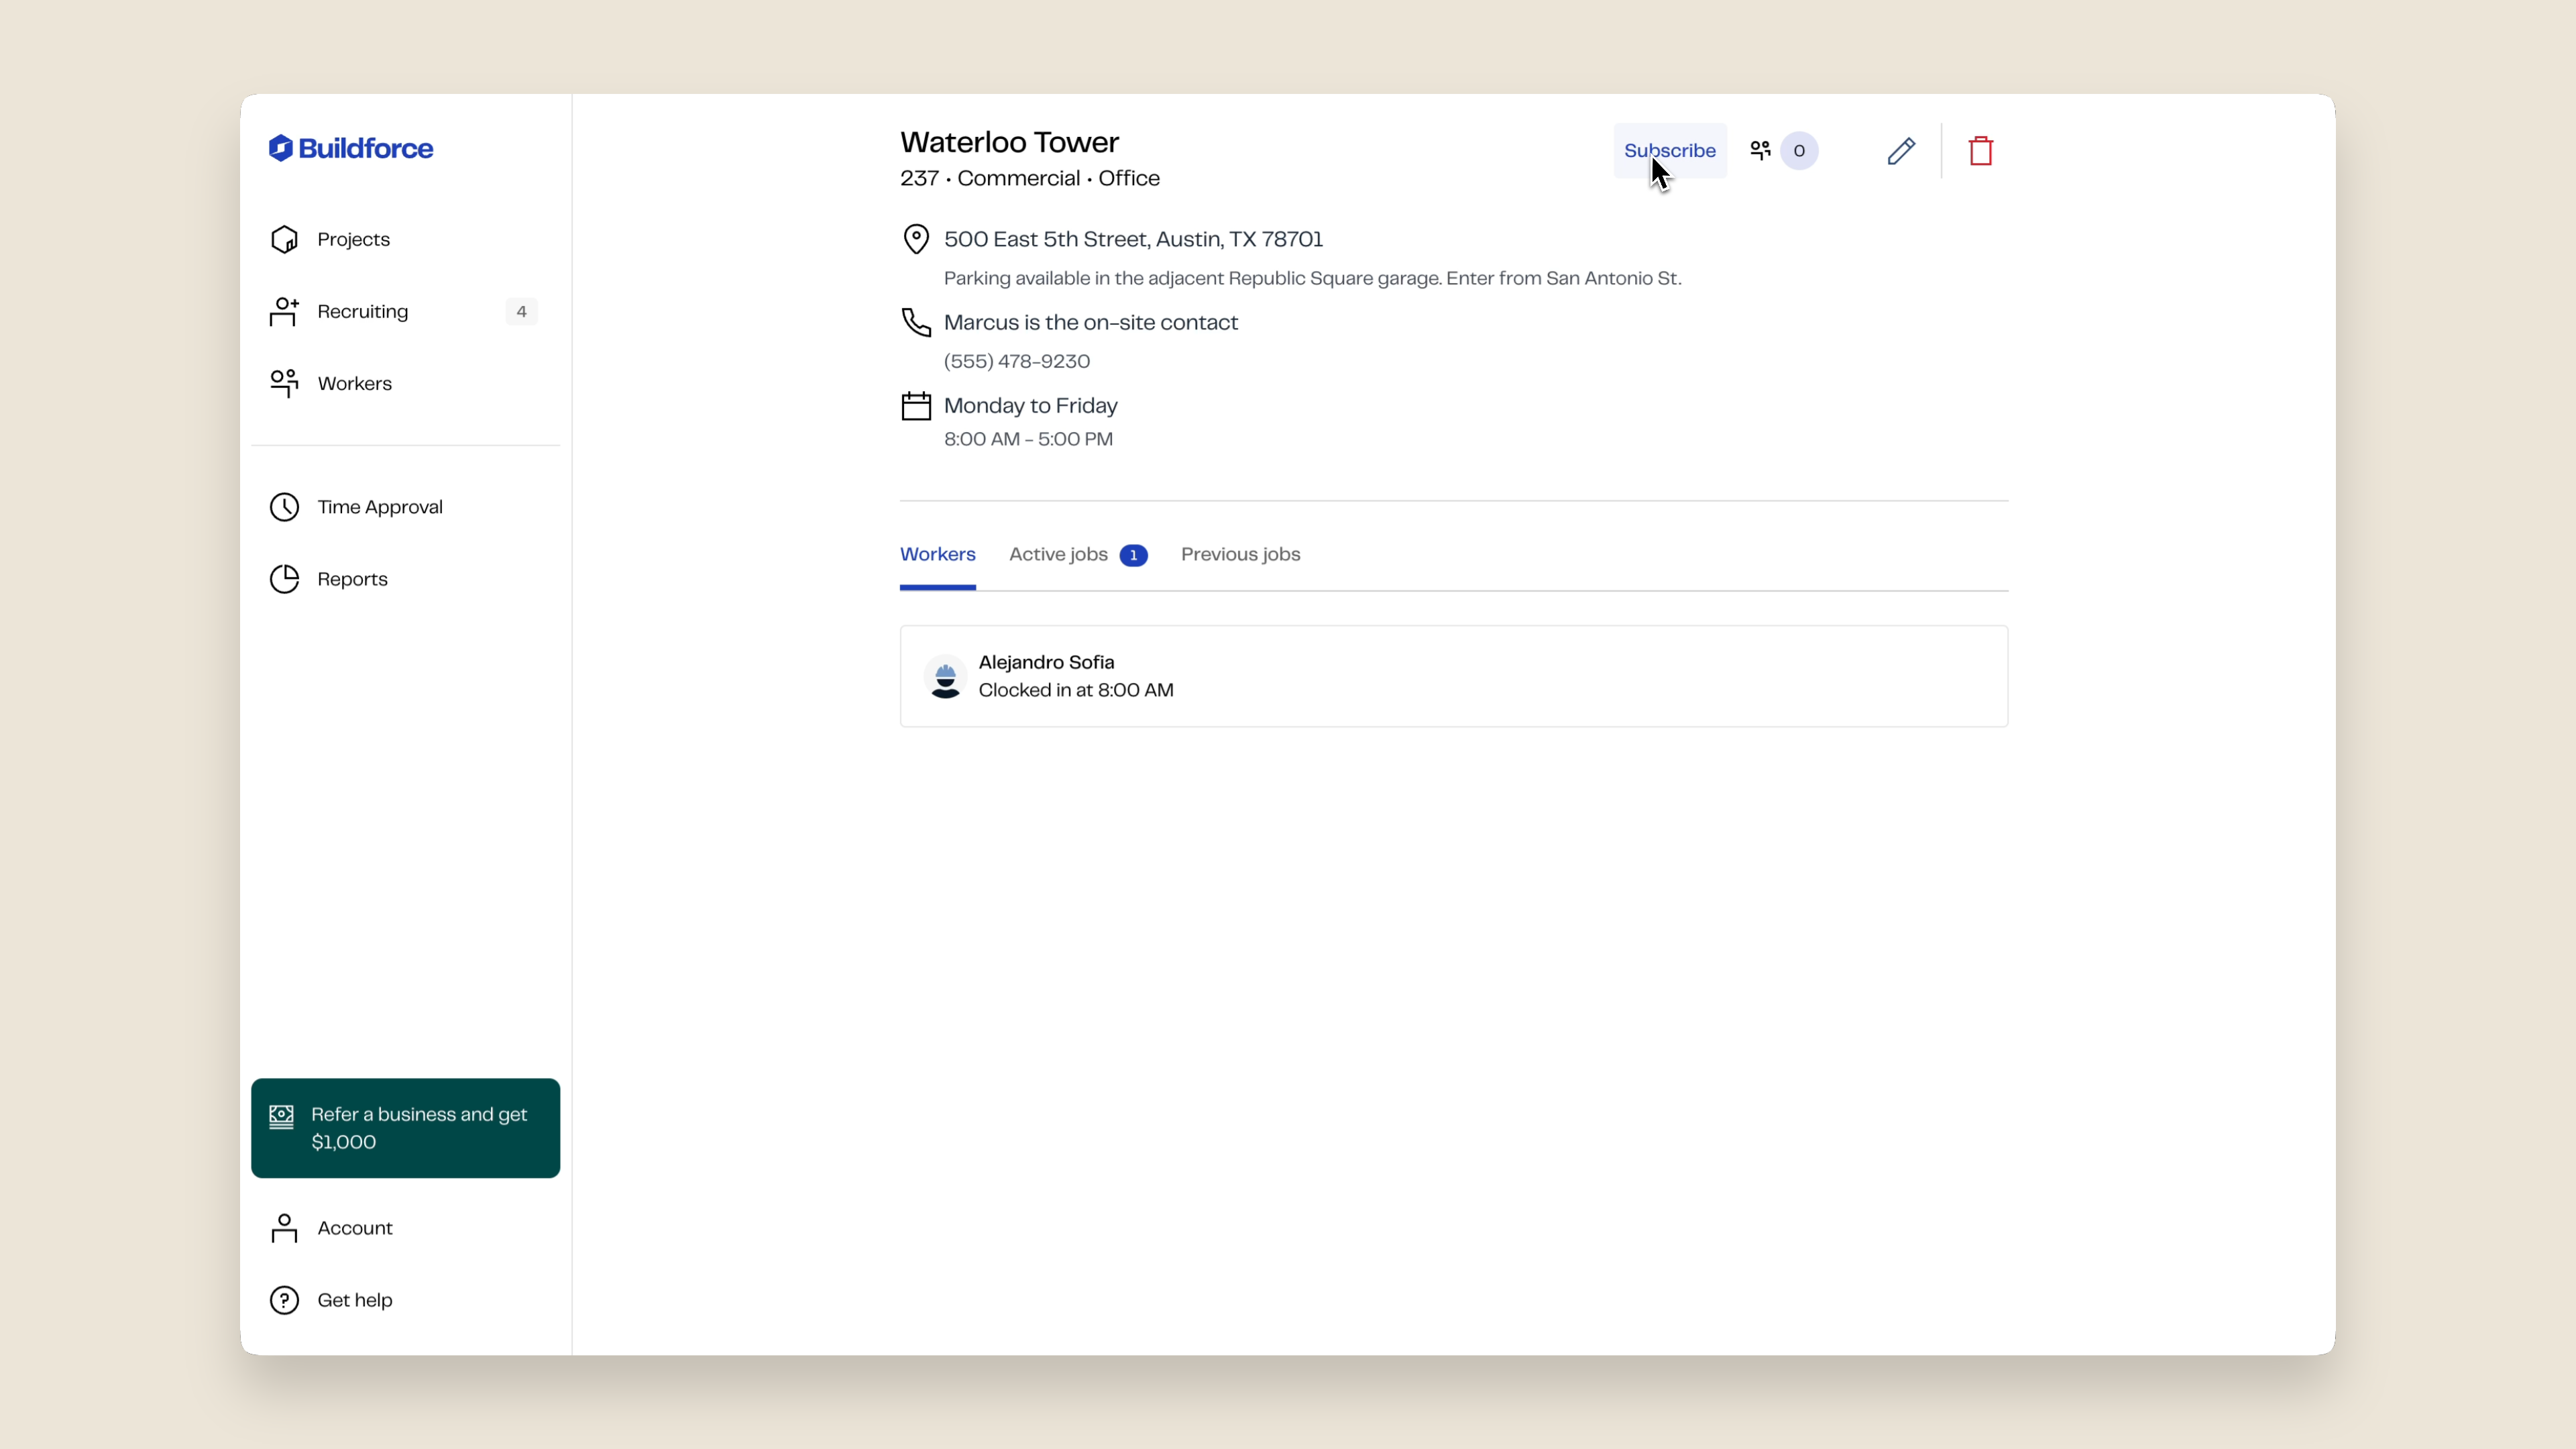
Task: Click the money icon in referral banner
Action: tap(281, 1116)
